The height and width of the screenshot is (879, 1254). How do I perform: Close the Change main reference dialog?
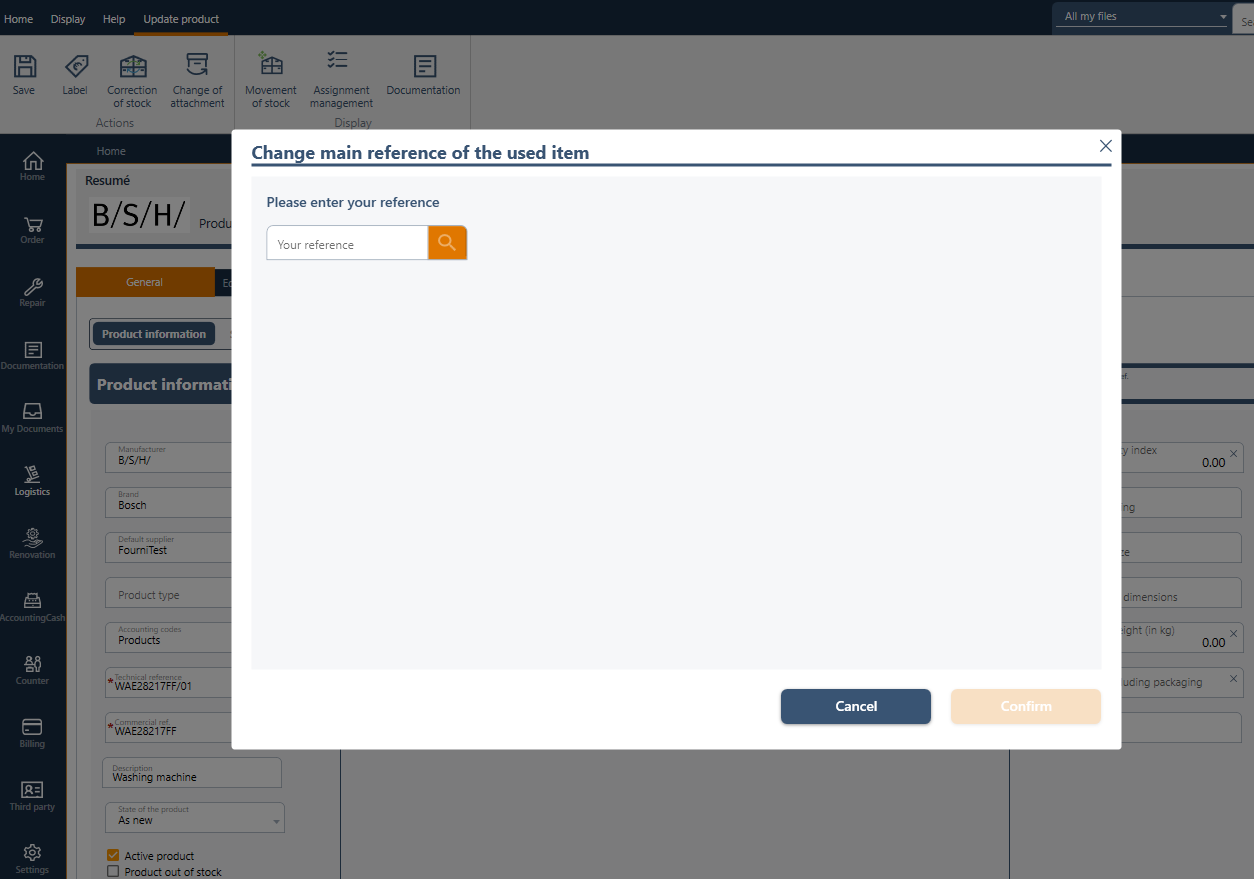click(1105, 146)
